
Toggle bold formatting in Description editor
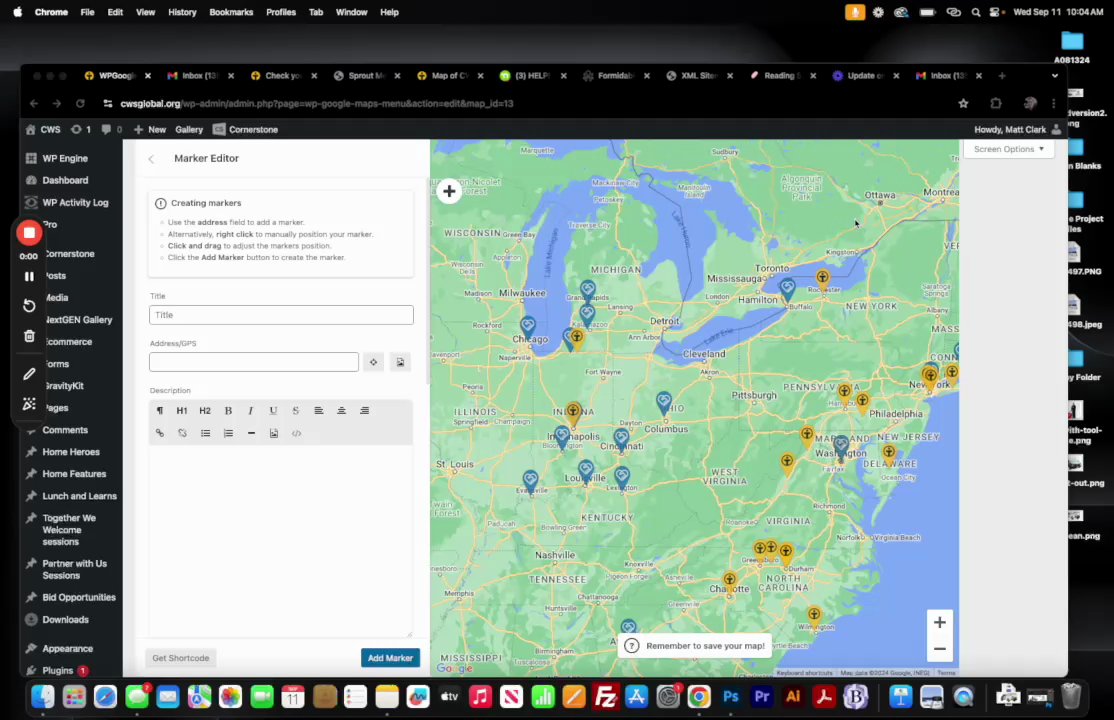point(228,411)
